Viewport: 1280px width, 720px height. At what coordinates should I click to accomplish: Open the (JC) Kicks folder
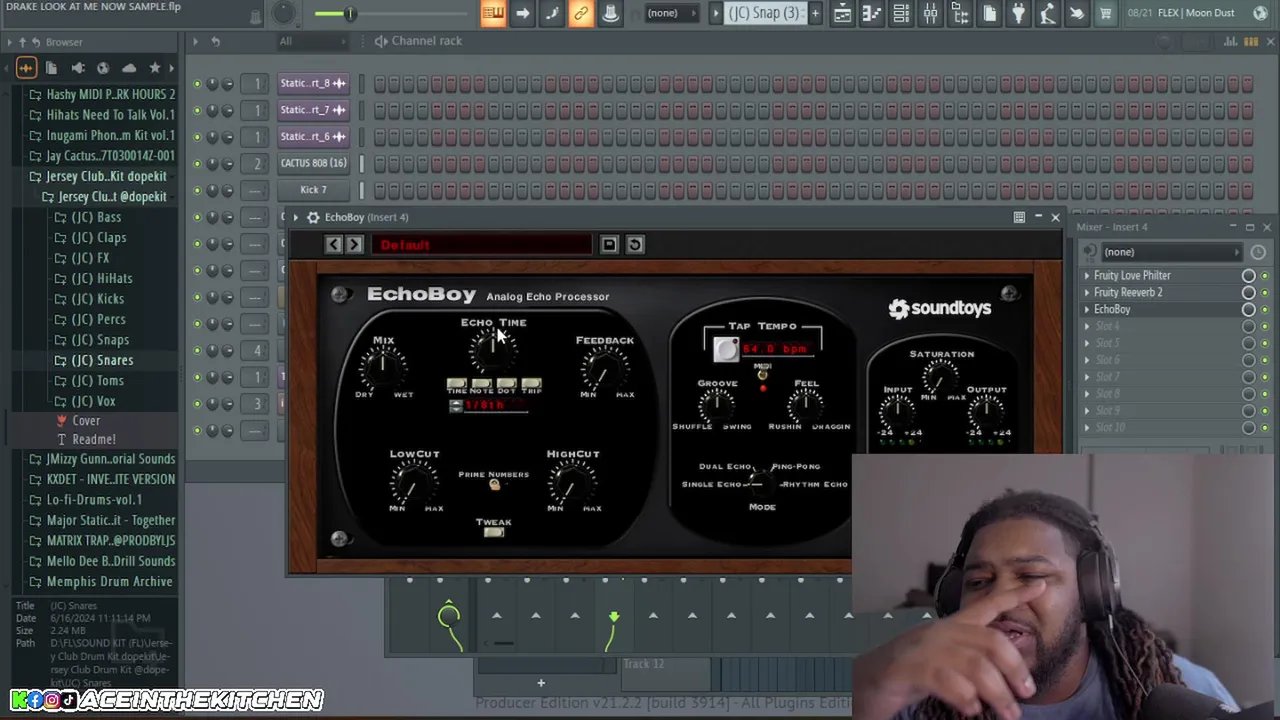click(x=90, y=299)
